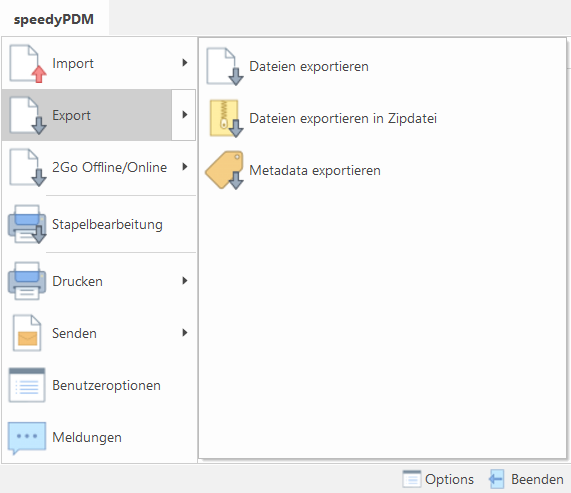Click the Import document icon with red arrow
The height and width of the screenshot is (493, 571).
pos(28,63)
